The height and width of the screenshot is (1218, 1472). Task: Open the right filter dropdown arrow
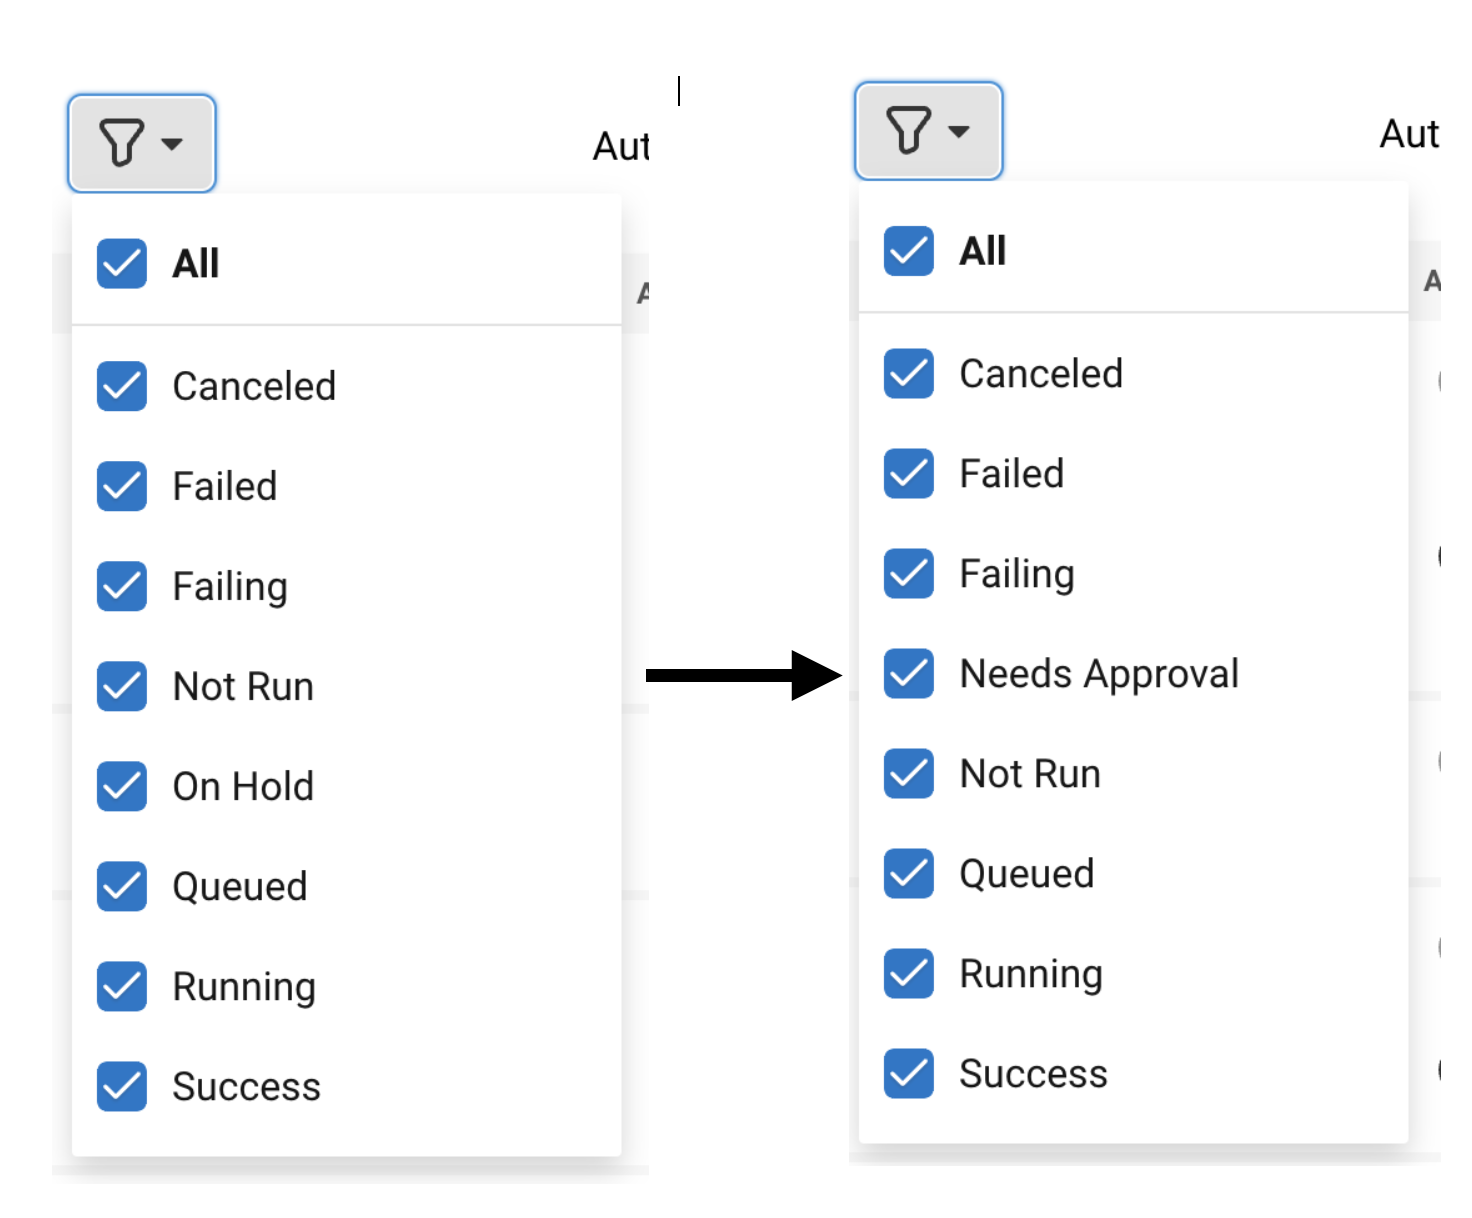(958, 132)
